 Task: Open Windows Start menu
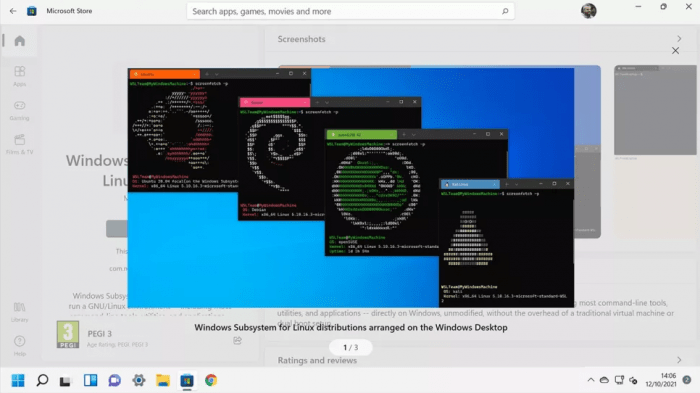point(18,380)
